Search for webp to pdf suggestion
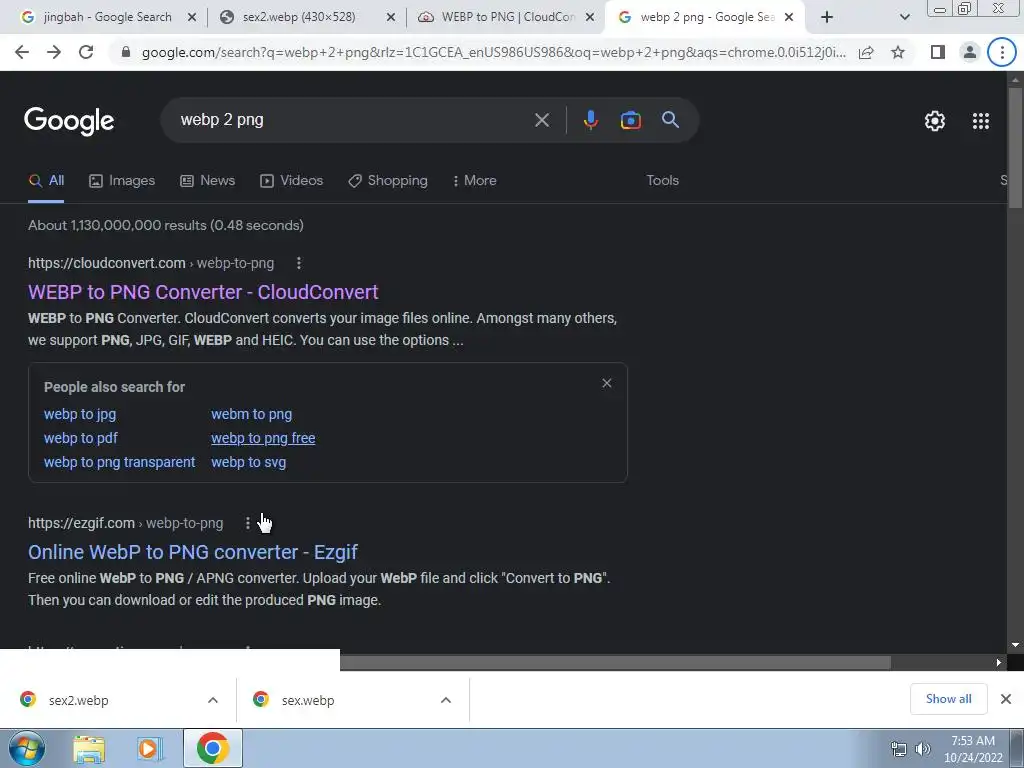 click(80, 438)
